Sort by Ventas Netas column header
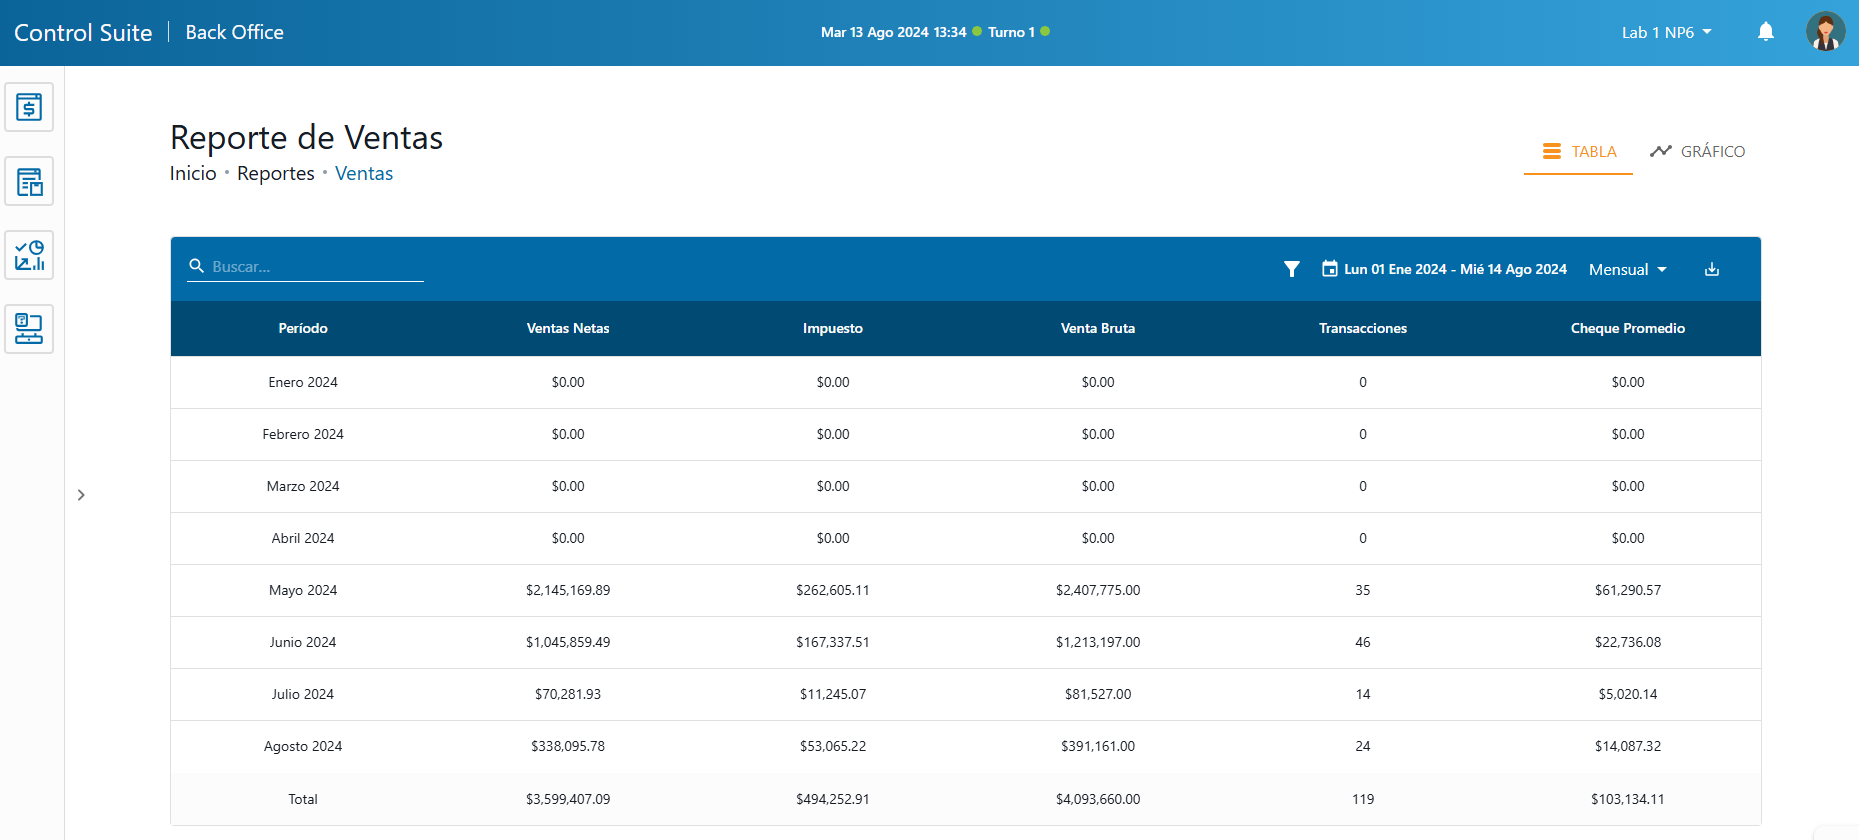Image resolution: width=1859 pixels, height=840 pixels. (x=567, y=328)
